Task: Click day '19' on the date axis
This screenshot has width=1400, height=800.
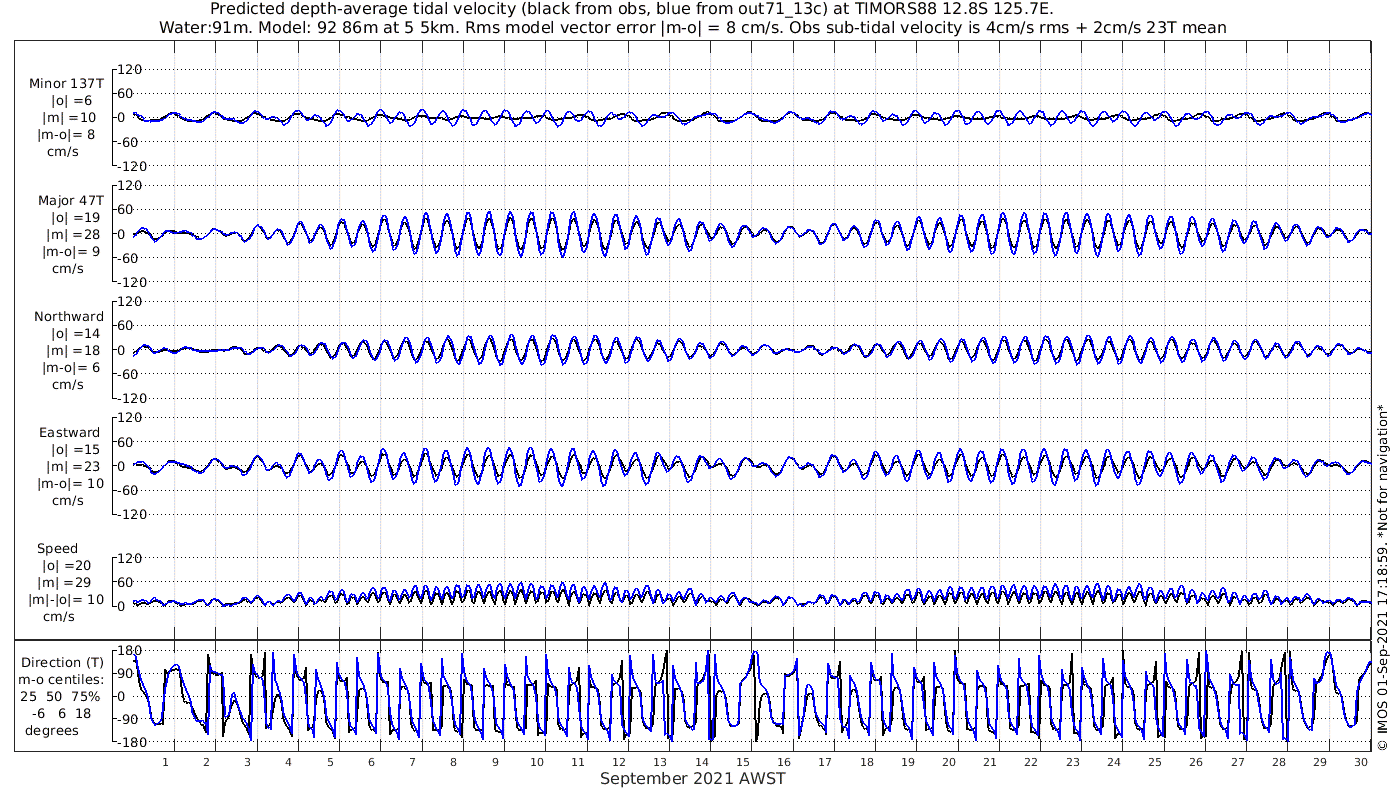Action: pos(907,762)
